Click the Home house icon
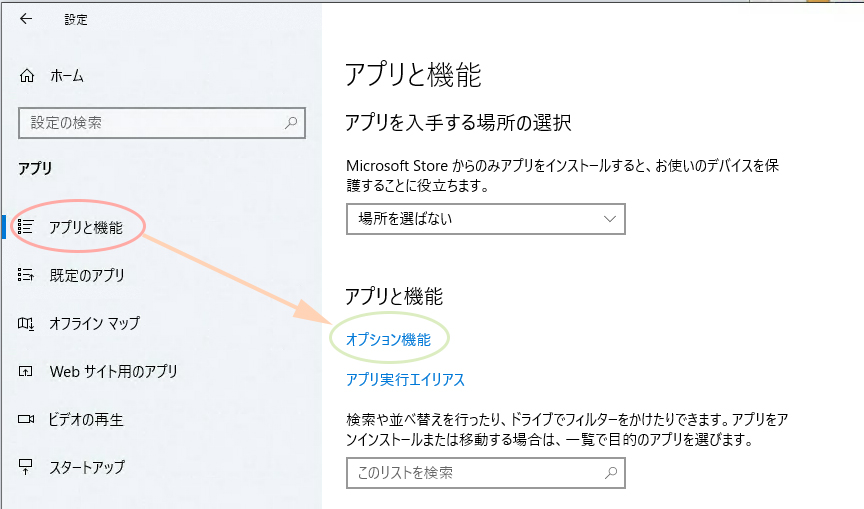The height and width of the screenshot is (509, 864). (x=27, y=75)
